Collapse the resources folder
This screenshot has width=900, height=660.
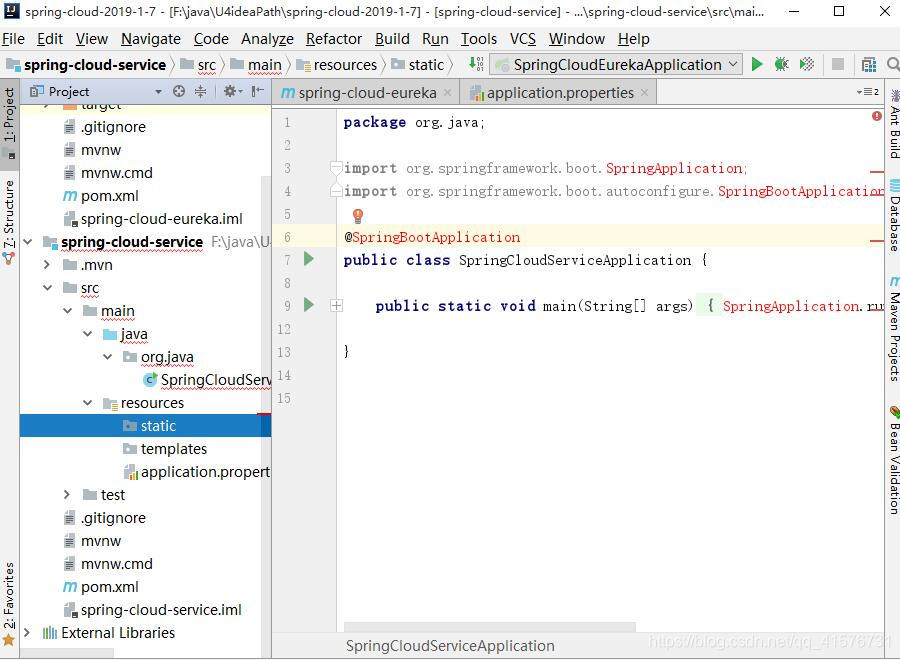pyautogui.click(x=88, y=403)
